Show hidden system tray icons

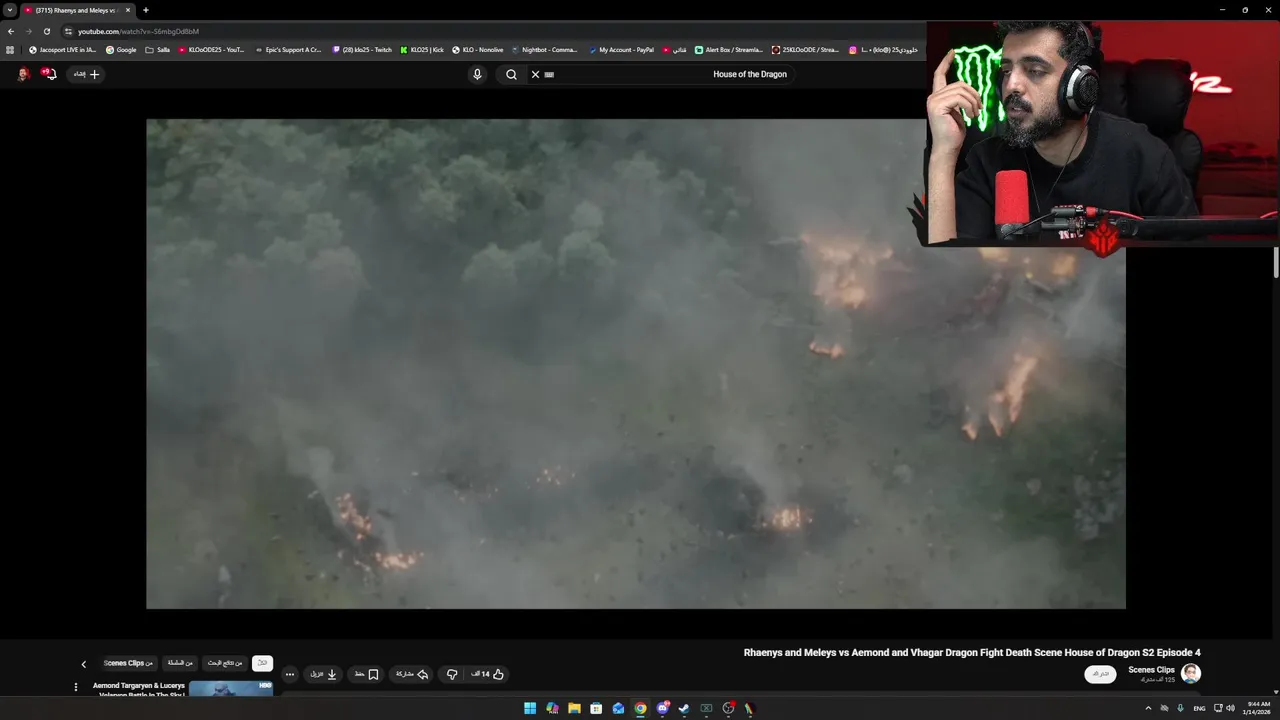1148,708
